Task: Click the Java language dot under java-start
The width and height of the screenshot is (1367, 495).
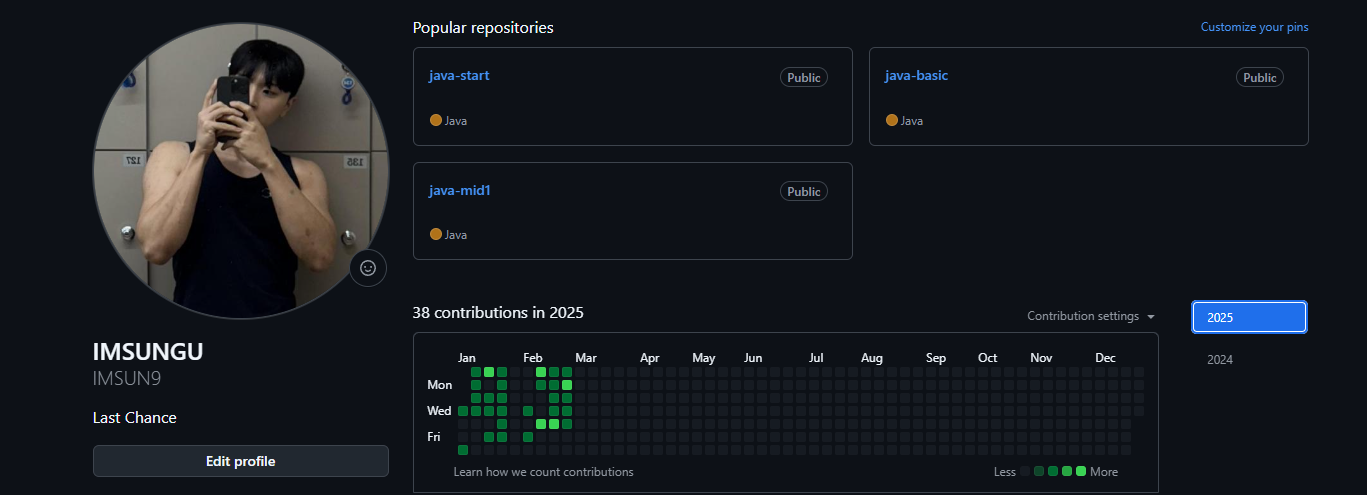Action: point(436,120)
